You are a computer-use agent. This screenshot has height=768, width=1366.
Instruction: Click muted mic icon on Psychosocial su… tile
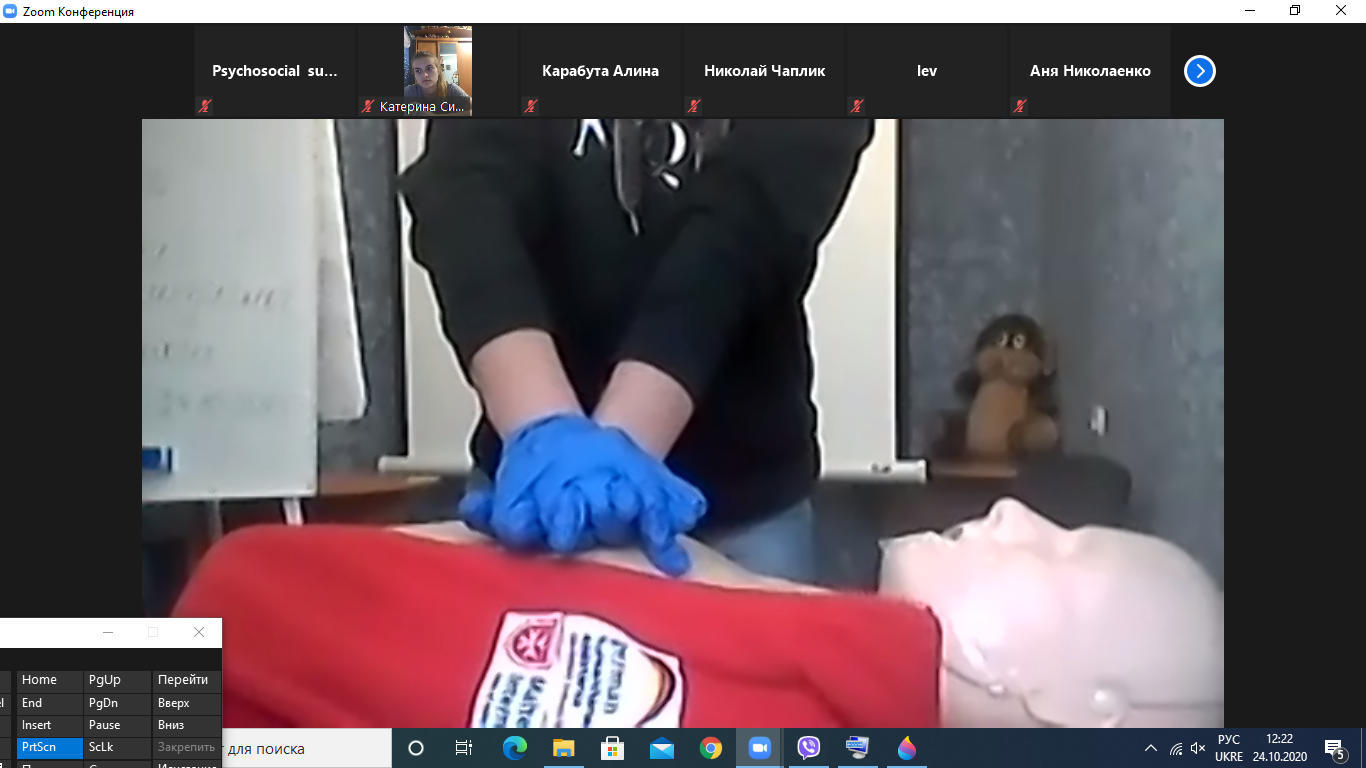[x=204, y=106]
